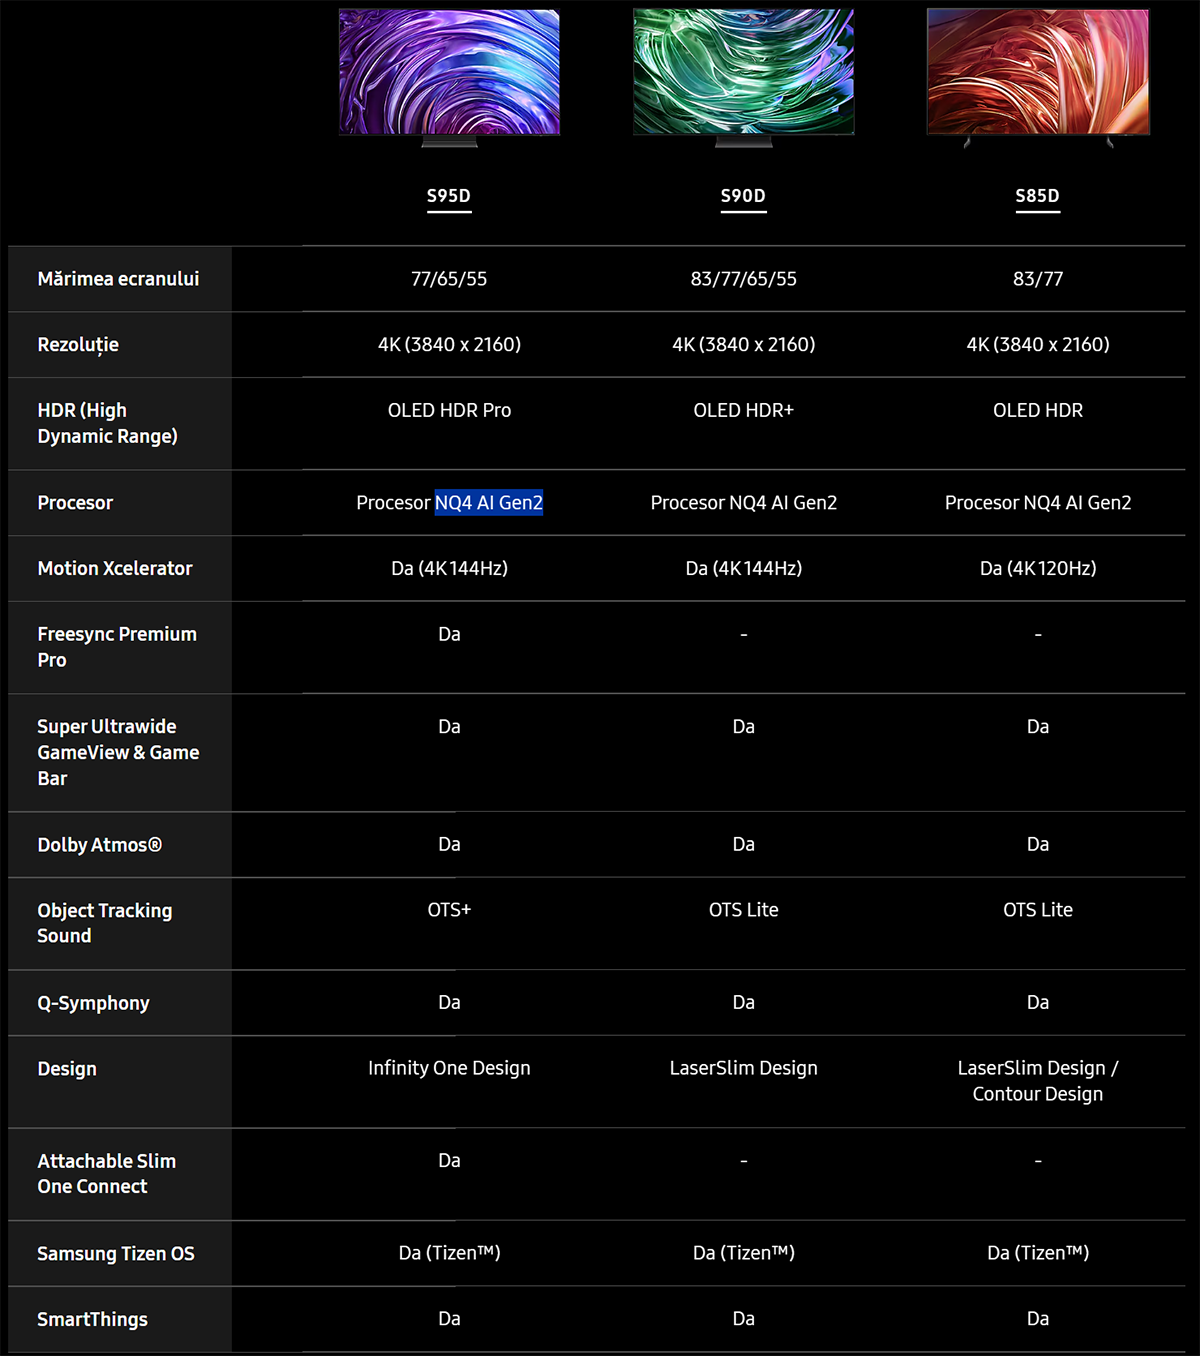
Task: Click S85D's OTS Lite cell
Action: pyautogui.click(x=1038, y=910)
